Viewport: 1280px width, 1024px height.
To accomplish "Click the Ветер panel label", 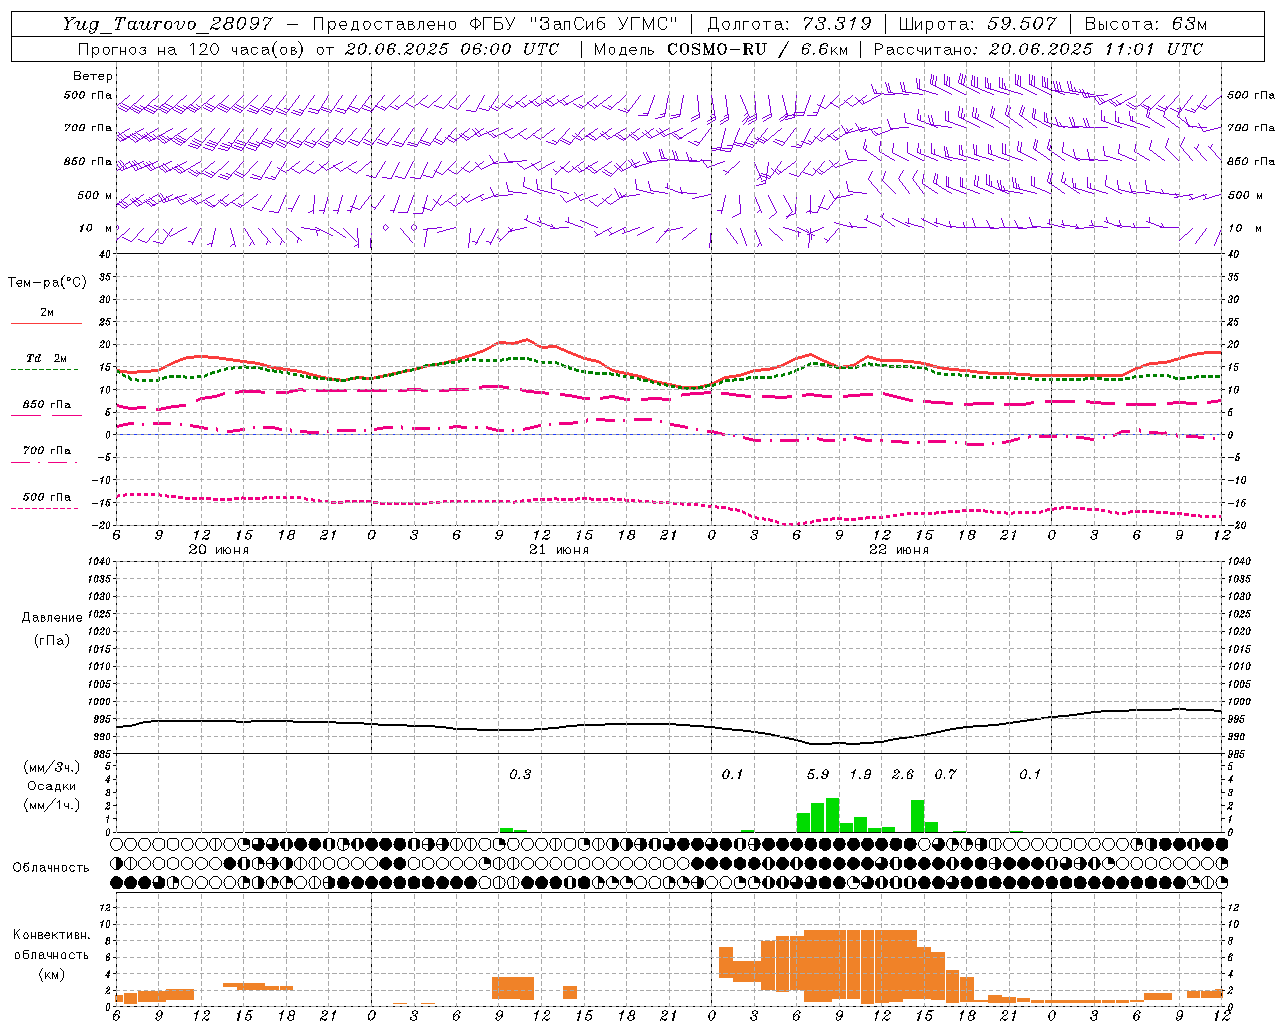I will click(x=93, y=76).
